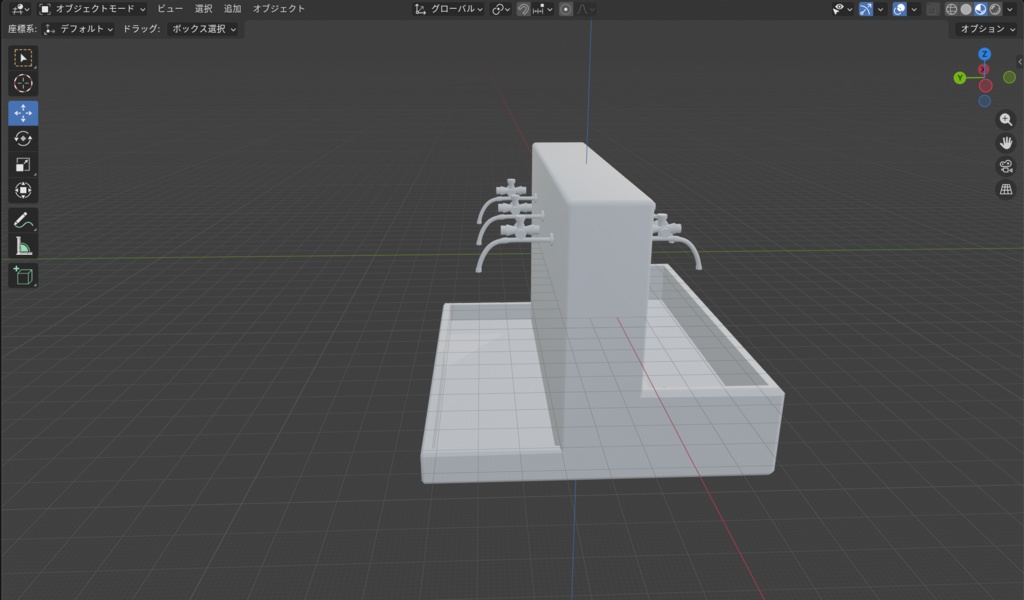Viewport: 1024px width, 600px height.
Task: Activate the 3D Cursor tool
Action: coord(23,84)
